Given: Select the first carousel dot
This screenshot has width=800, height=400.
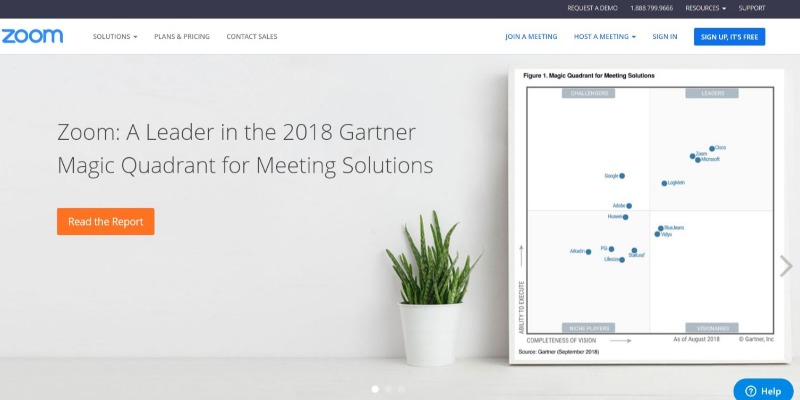Looking at the screenshot, I should (x=375, y=389).
